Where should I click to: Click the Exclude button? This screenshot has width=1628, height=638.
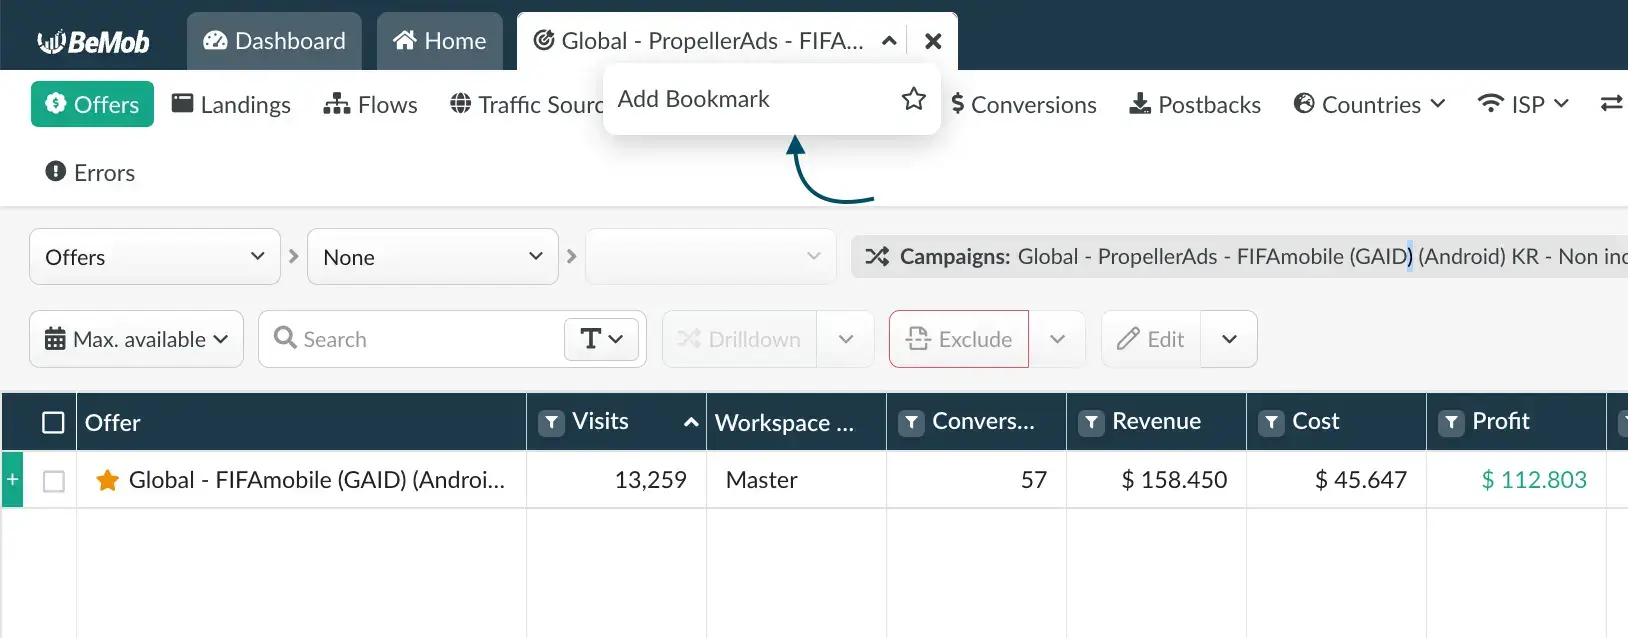[x=959, y=340]
